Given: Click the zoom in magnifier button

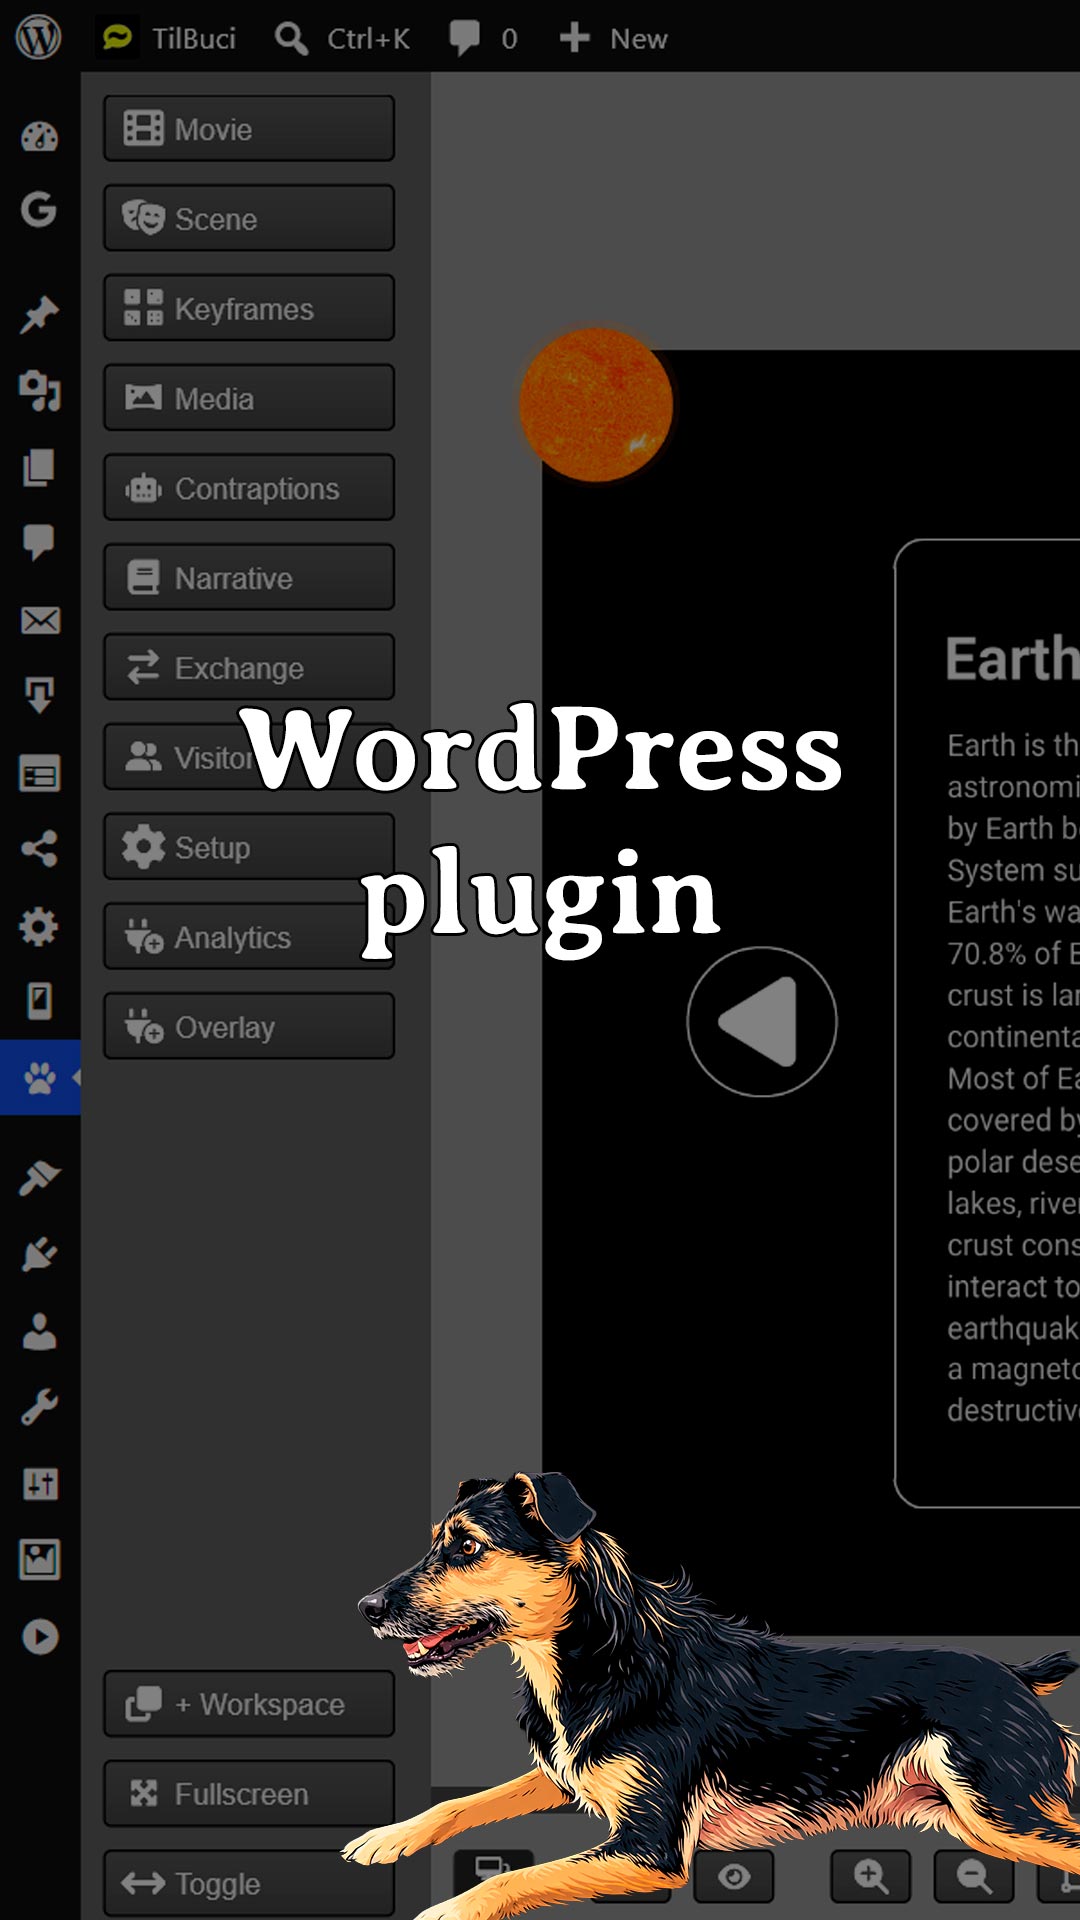Looking at the screenshot, I should [870, 1876].
